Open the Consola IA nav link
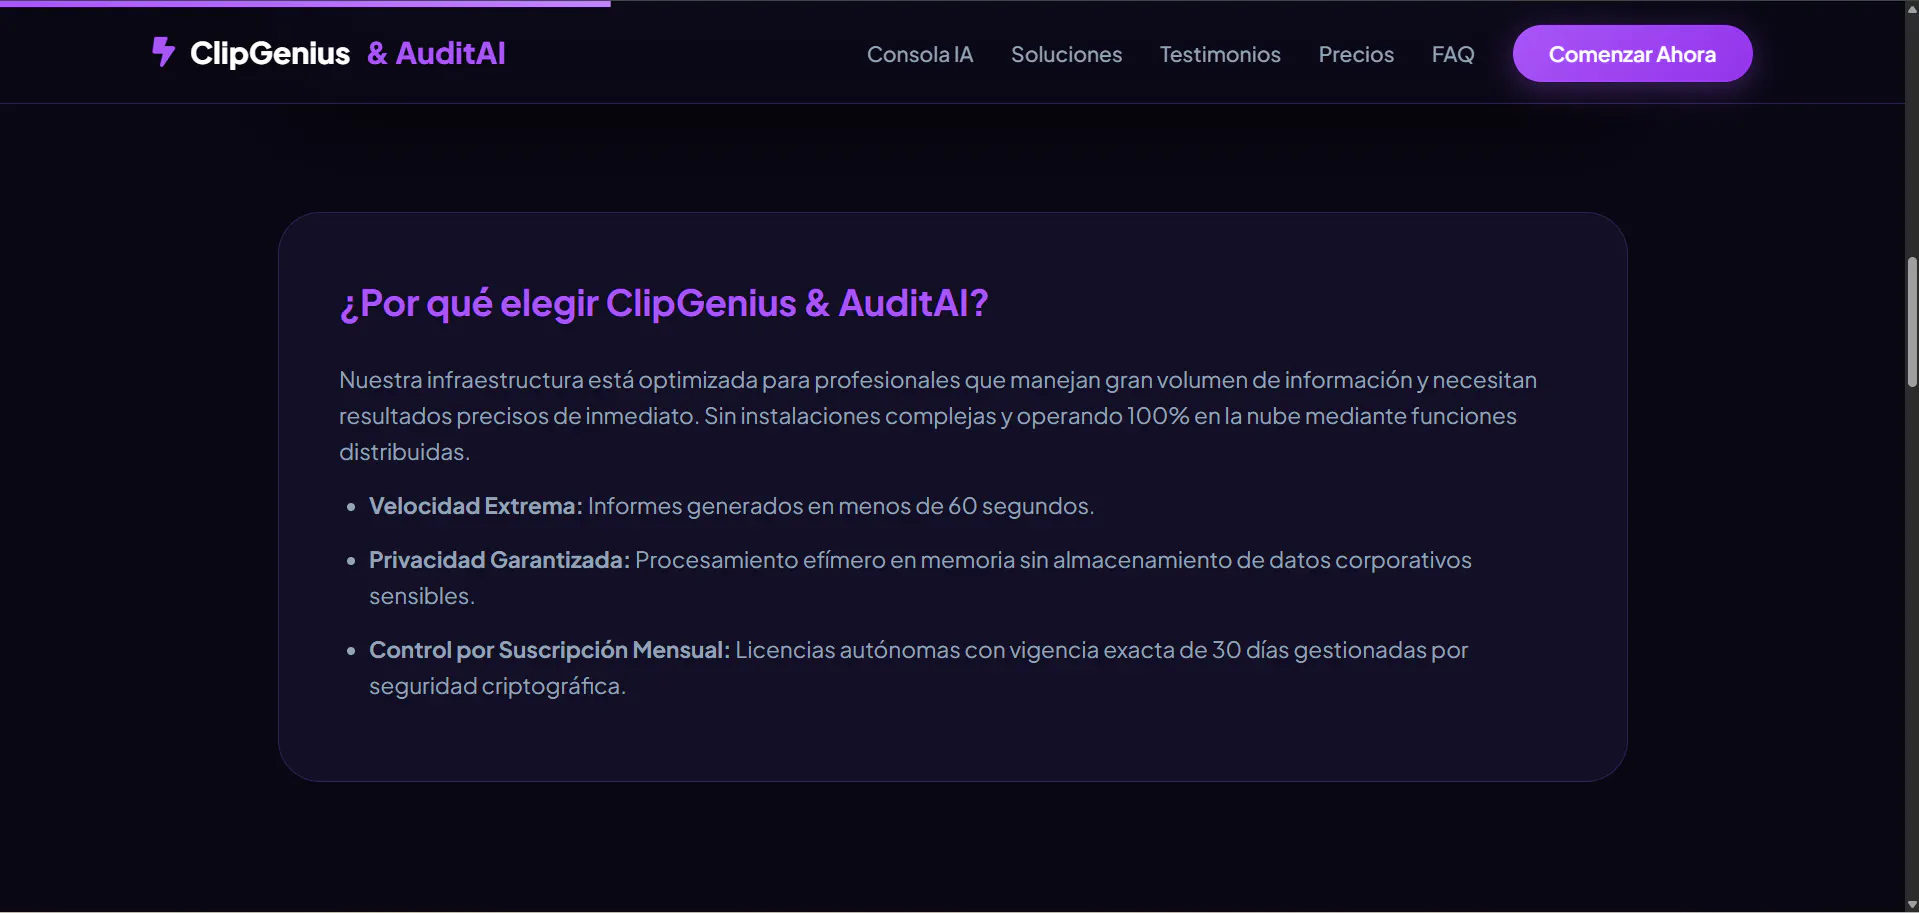 920,54
